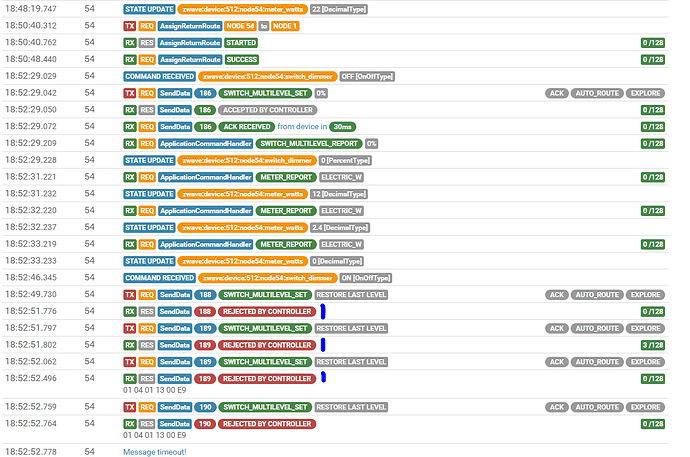Viewport: 690px width, 457px height.
Task: Click the COMMAND RECEIVED badge at 18:52:46.345
Action: tap(159, 278)
